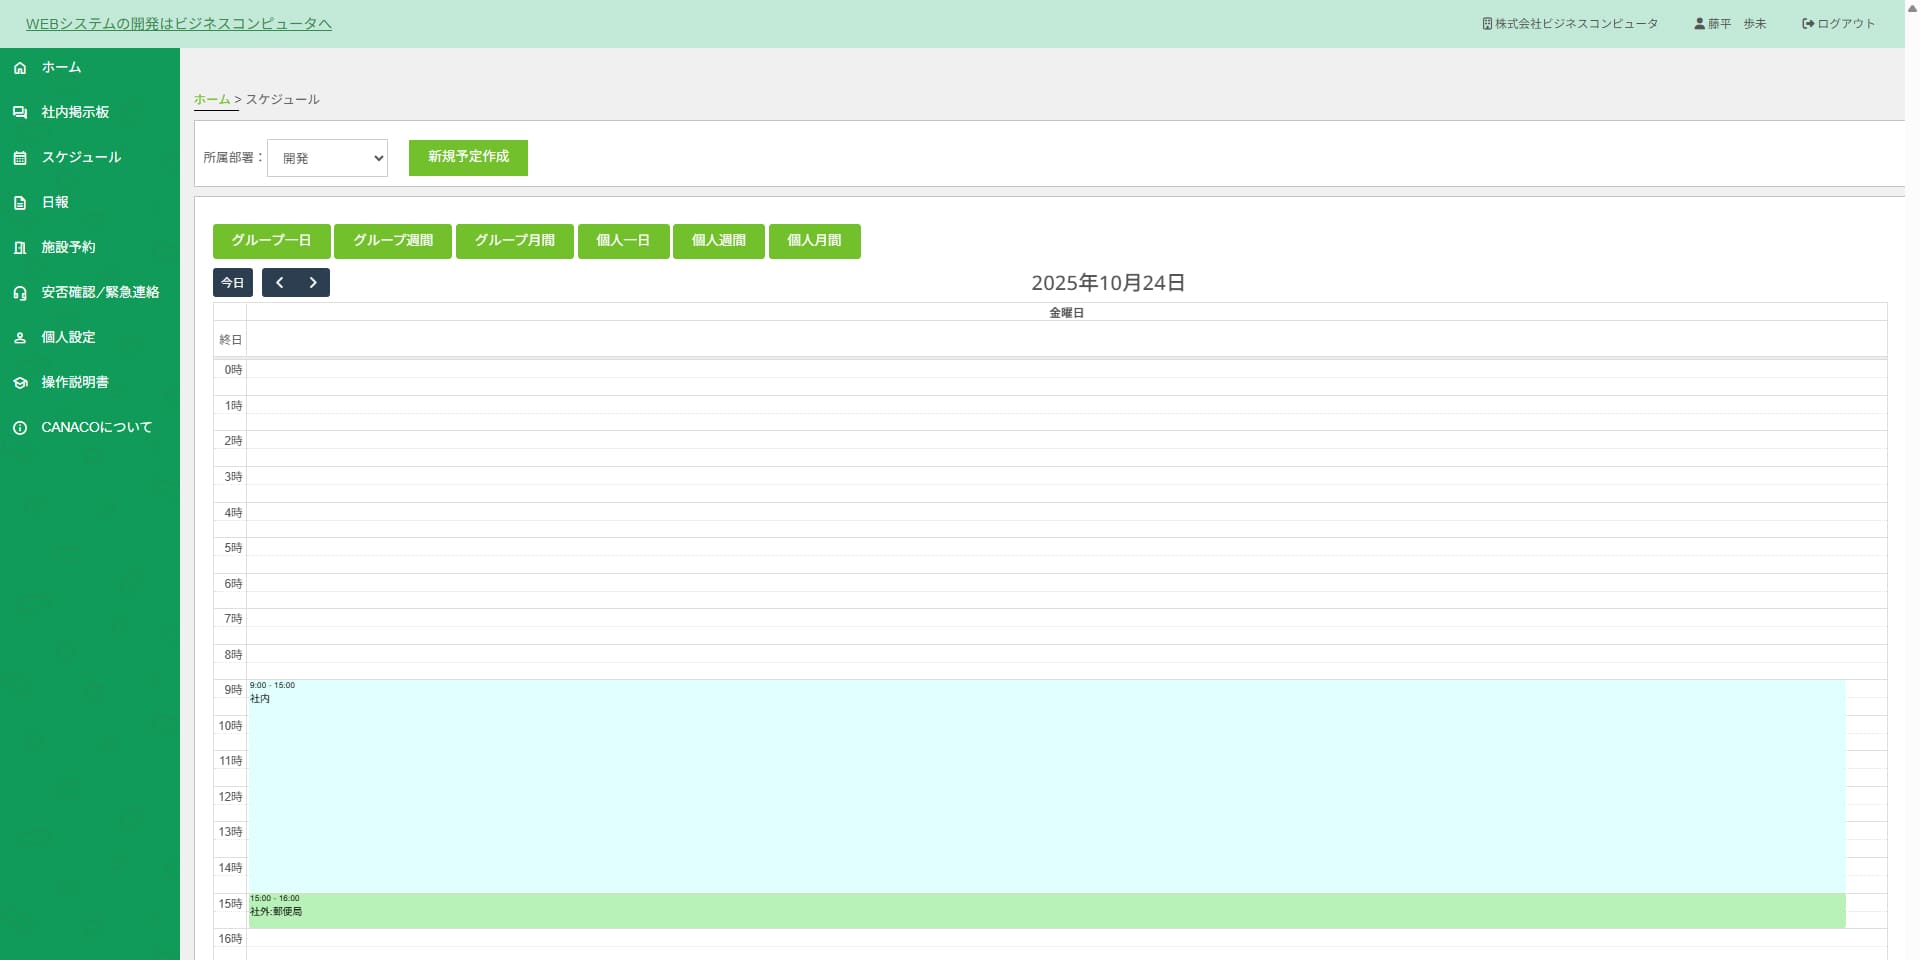Click the 社内掲示板 bulletin board icon
Viewport: 1920px width, 960px height.
[20, 113]
